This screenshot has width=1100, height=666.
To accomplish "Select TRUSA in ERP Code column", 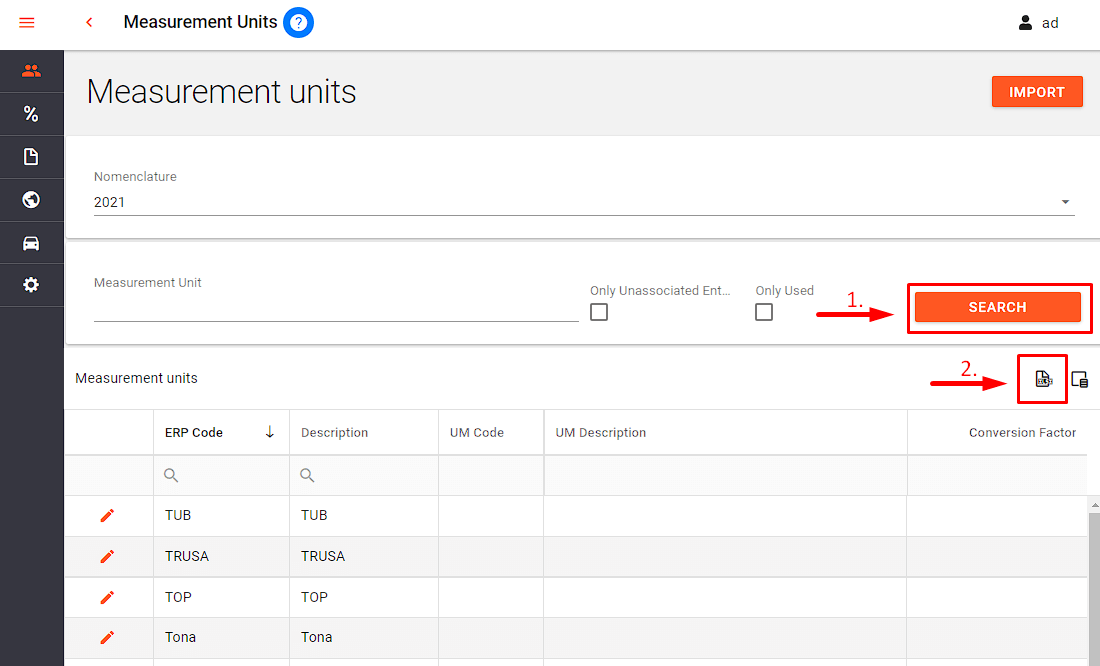I will 187,556.
